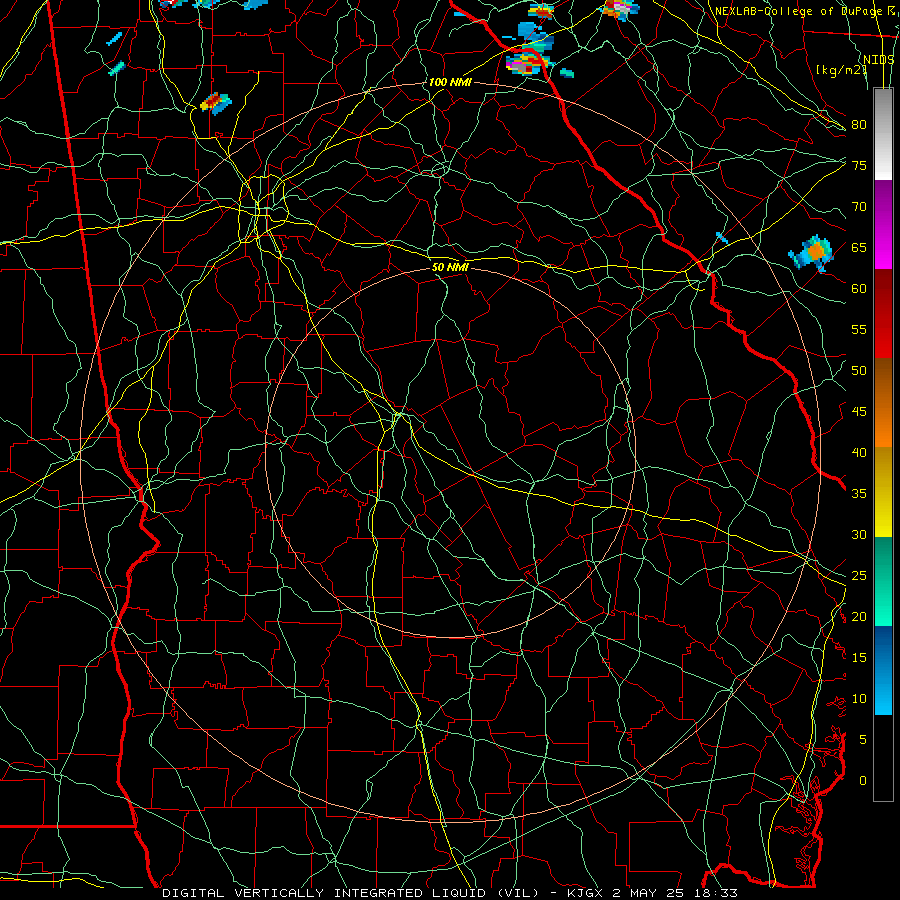Image resolution: width=900 pixels, height=900 pixels.
Task: Click the 40 value on the color scale
Action: (859, 452)
